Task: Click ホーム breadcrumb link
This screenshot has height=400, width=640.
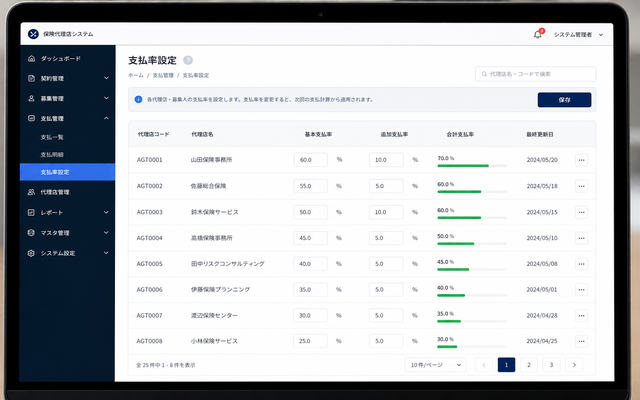Action: (136, 76)
